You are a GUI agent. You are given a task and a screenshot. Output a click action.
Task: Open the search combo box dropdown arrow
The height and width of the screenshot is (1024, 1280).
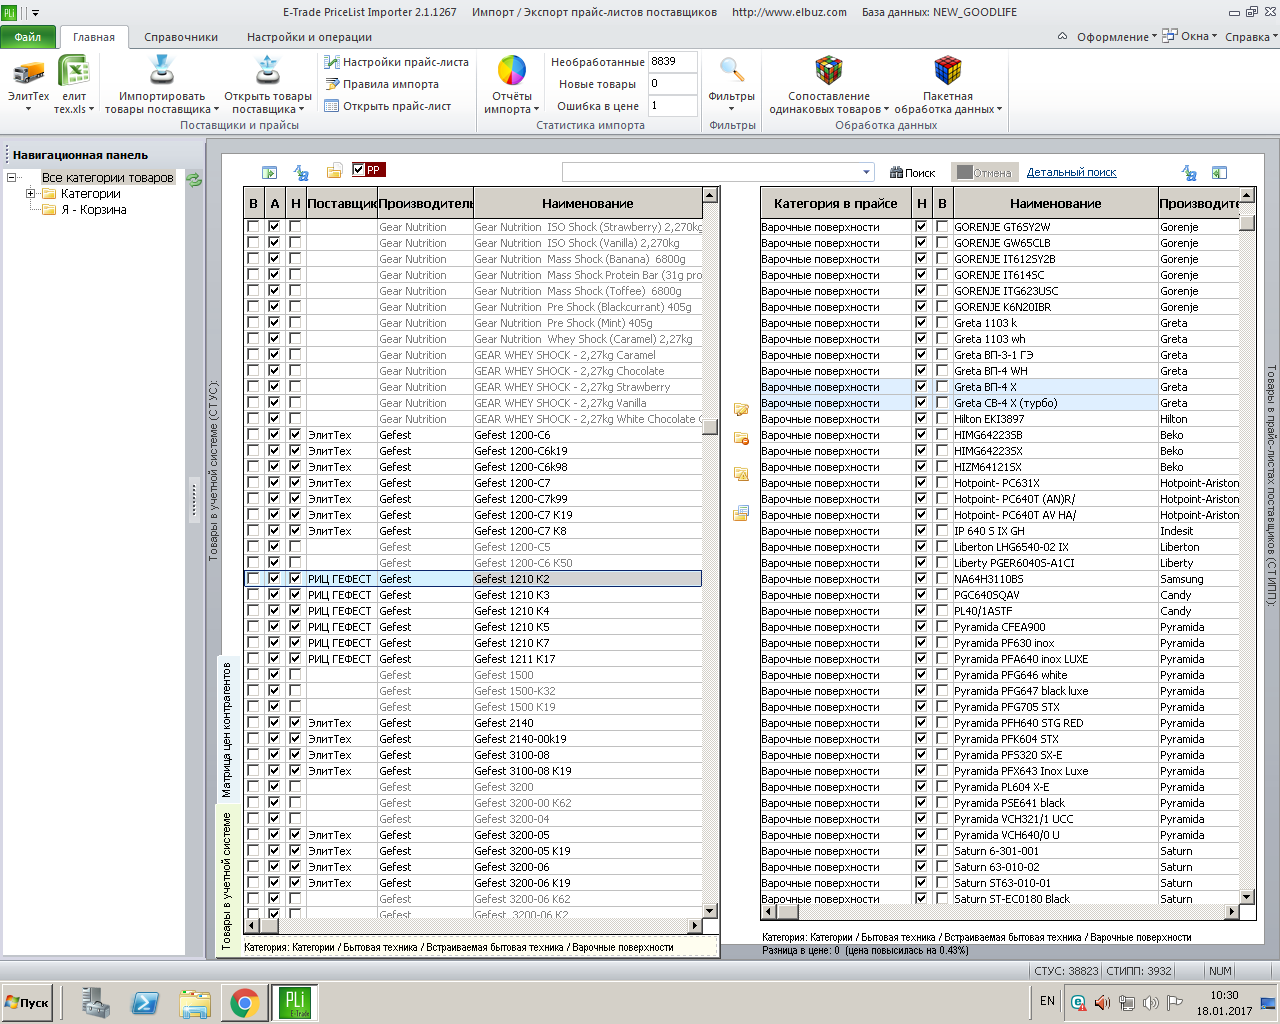[x=867, y=172]
